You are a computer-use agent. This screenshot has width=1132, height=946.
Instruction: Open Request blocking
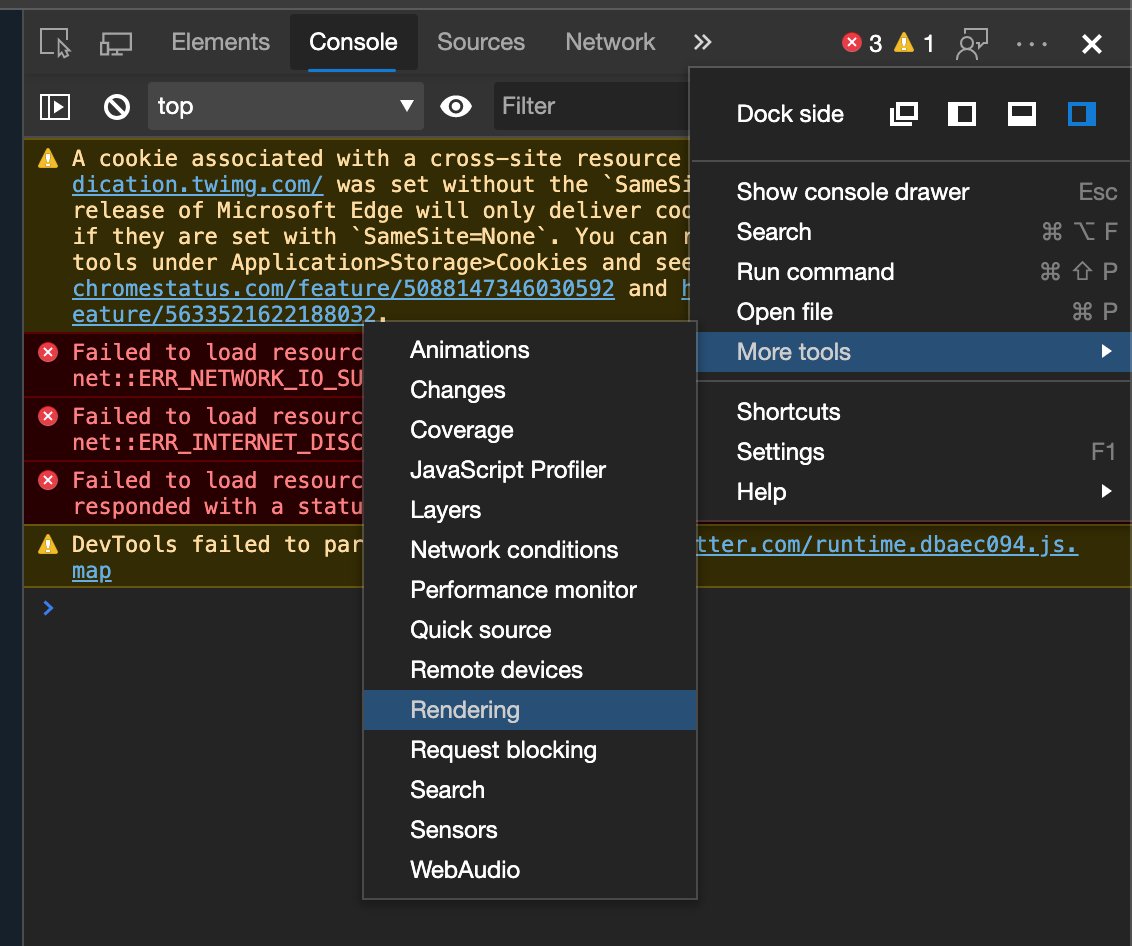[530, 750]
